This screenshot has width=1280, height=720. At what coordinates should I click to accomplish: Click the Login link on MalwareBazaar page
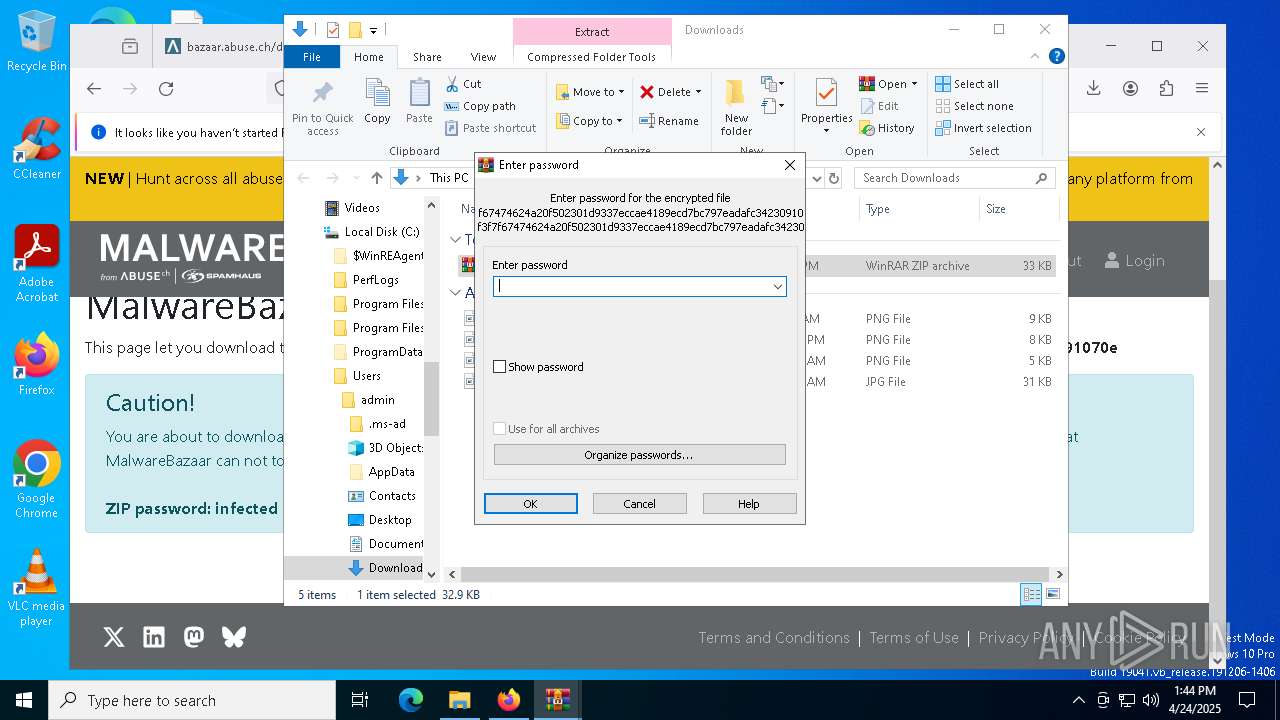pyautogui.click(x=1135, y=261)
